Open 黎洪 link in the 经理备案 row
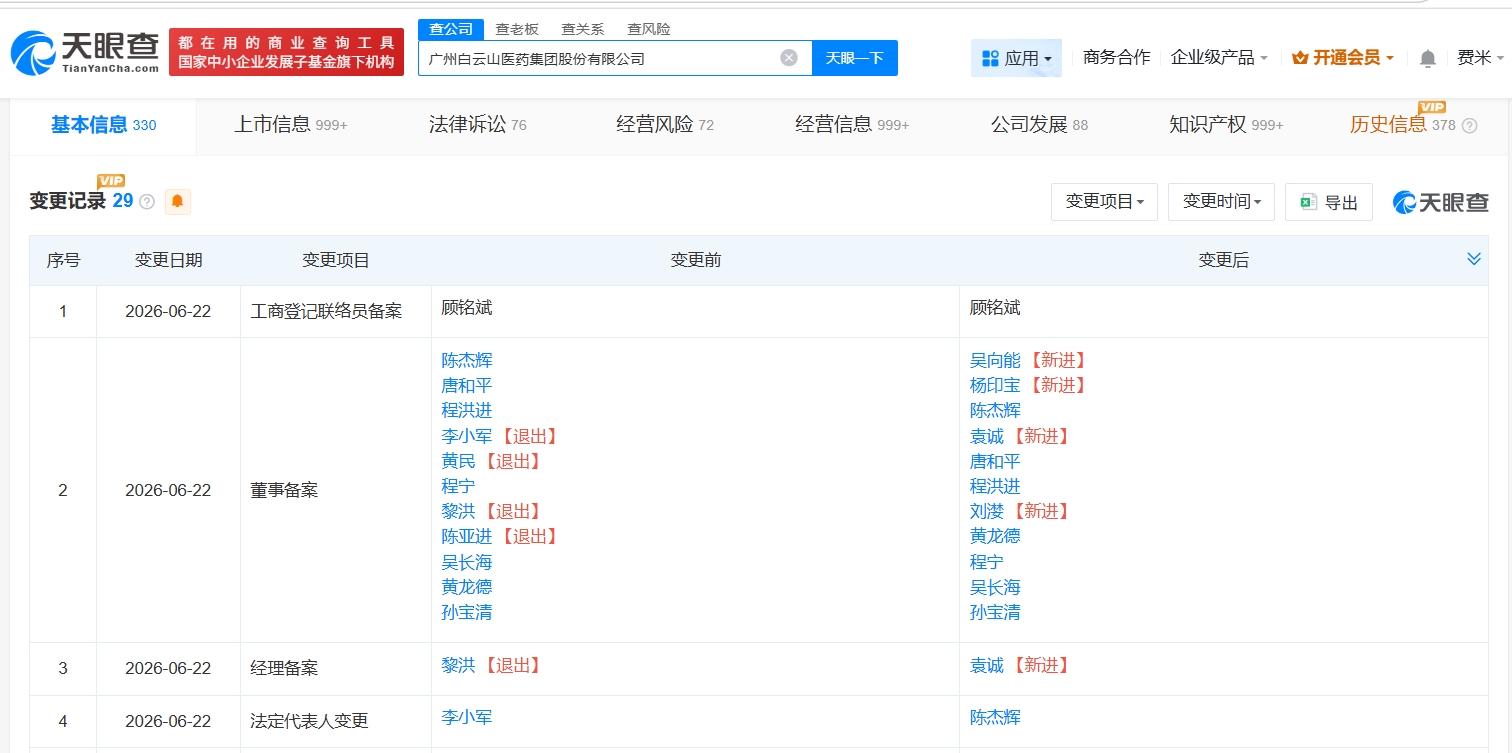This screenshot has width=1512, height=753. click(x=458, y=665)
